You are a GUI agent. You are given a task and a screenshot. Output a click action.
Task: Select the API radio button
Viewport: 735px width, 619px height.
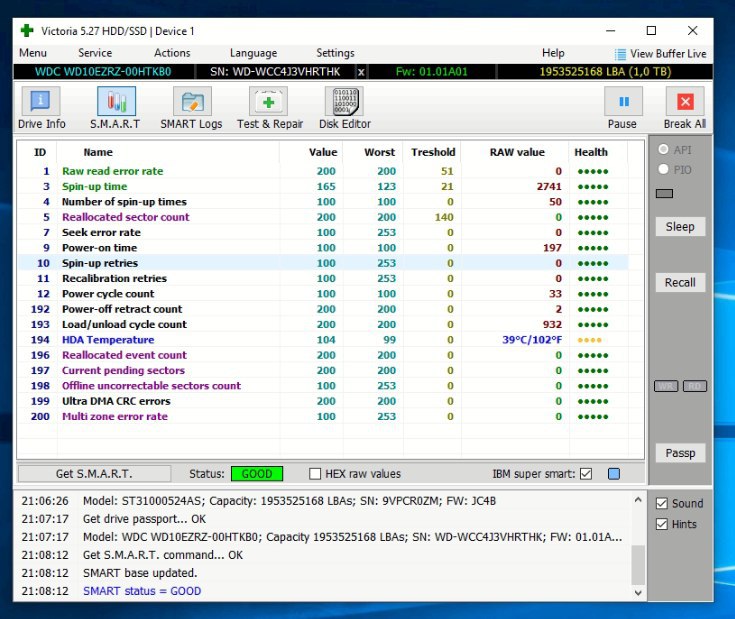pos(663,149)
